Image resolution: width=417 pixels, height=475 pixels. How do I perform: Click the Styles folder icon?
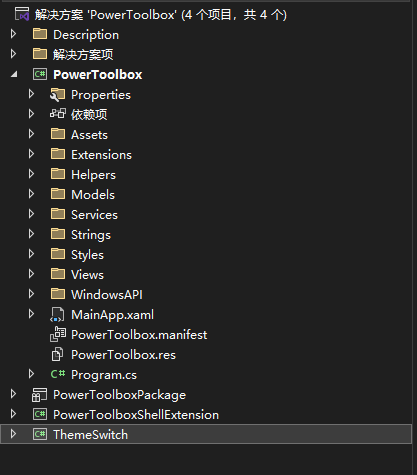click(x=58, y=254)
